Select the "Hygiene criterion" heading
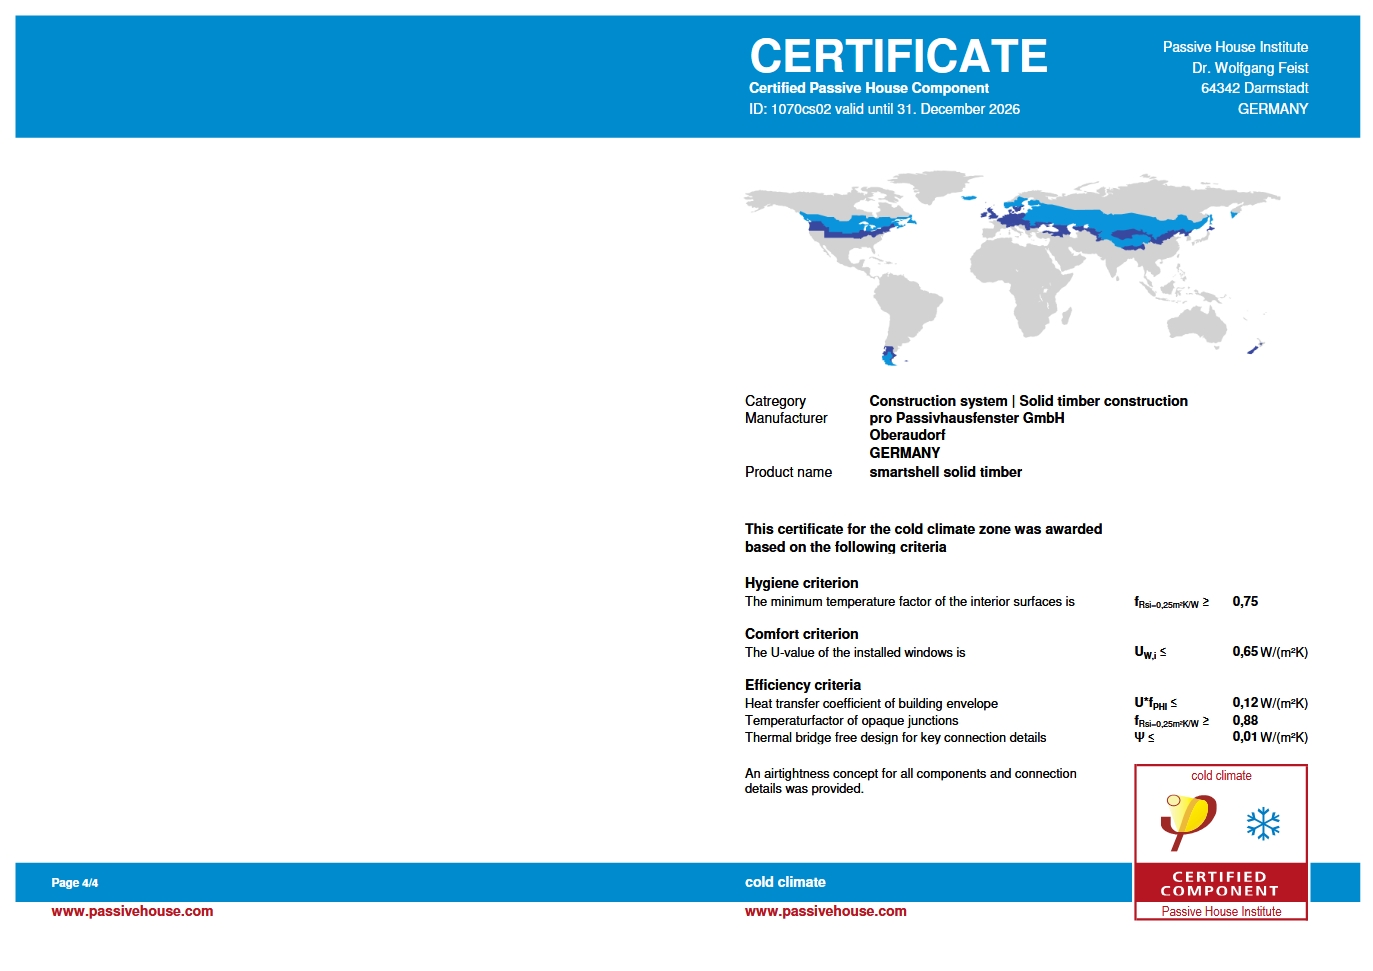The height and width of the screenshot is (971, 1373). [801, 583]
